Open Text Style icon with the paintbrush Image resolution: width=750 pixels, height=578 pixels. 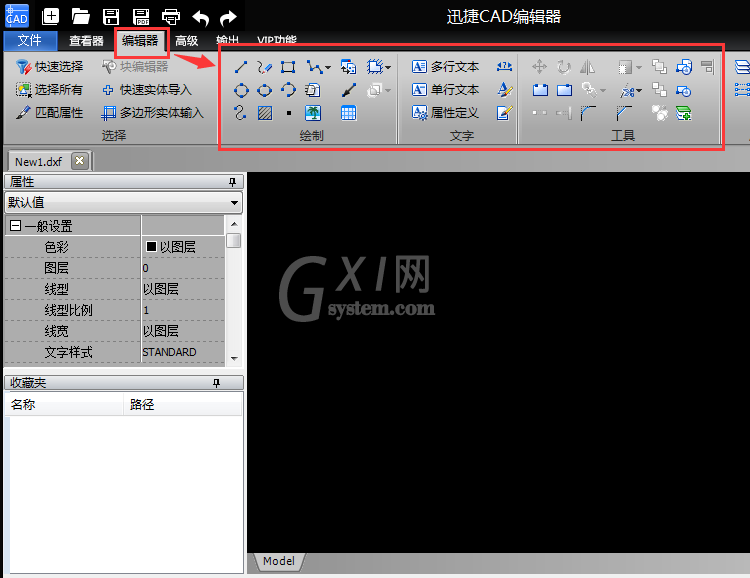(x=505, y=89)
